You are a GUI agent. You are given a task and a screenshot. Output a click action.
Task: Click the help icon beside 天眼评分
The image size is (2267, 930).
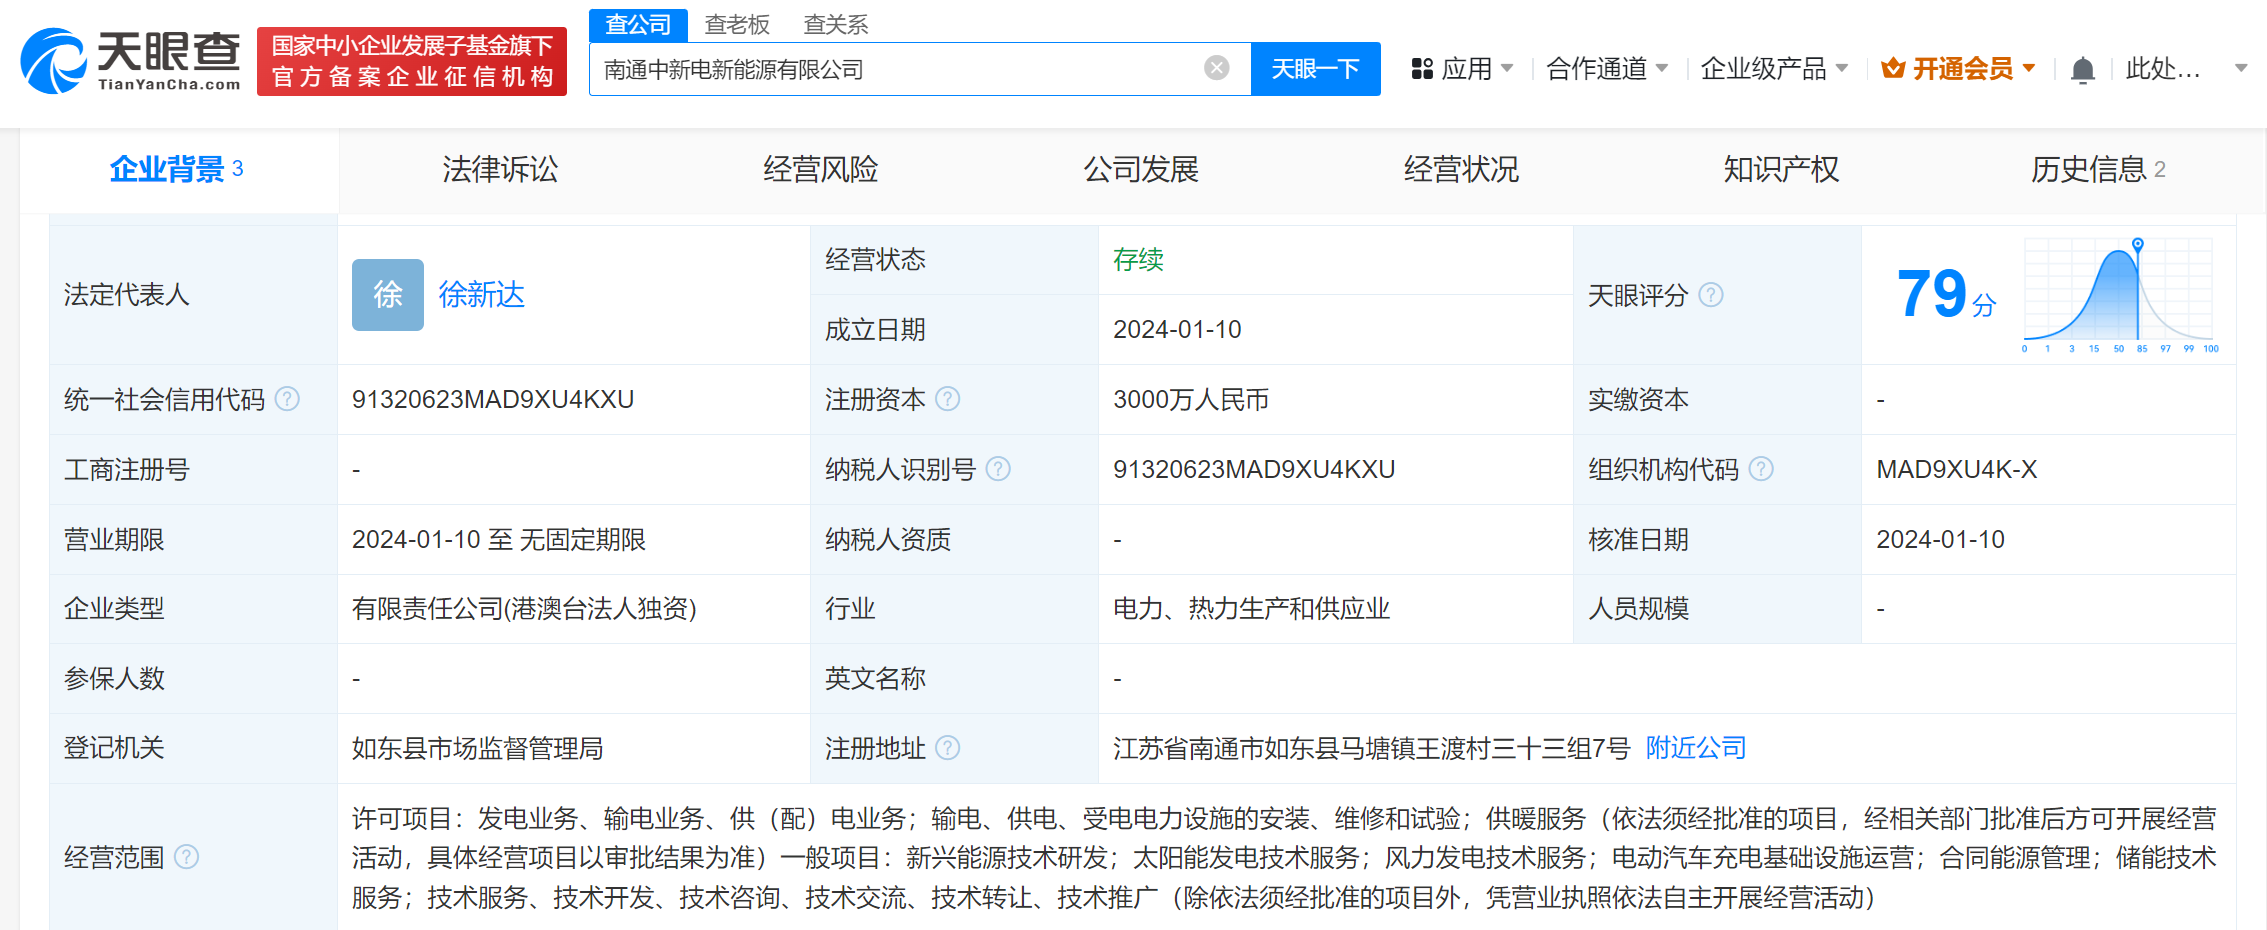[x=1712, y=295]
